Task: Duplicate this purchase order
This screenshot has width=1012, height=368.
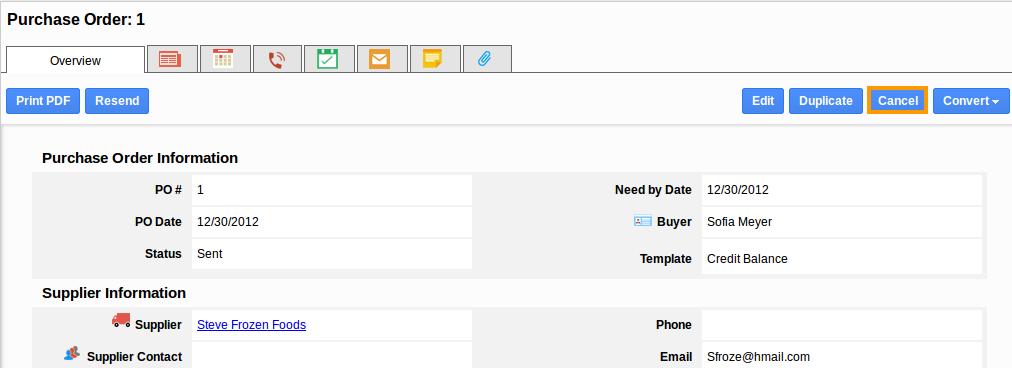Action: (x=825, y=101)
